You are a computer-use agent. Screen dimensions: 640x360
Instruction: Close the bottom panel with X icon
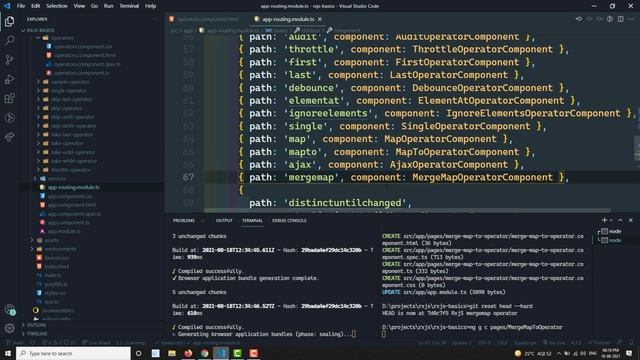[x=631, y=220]
